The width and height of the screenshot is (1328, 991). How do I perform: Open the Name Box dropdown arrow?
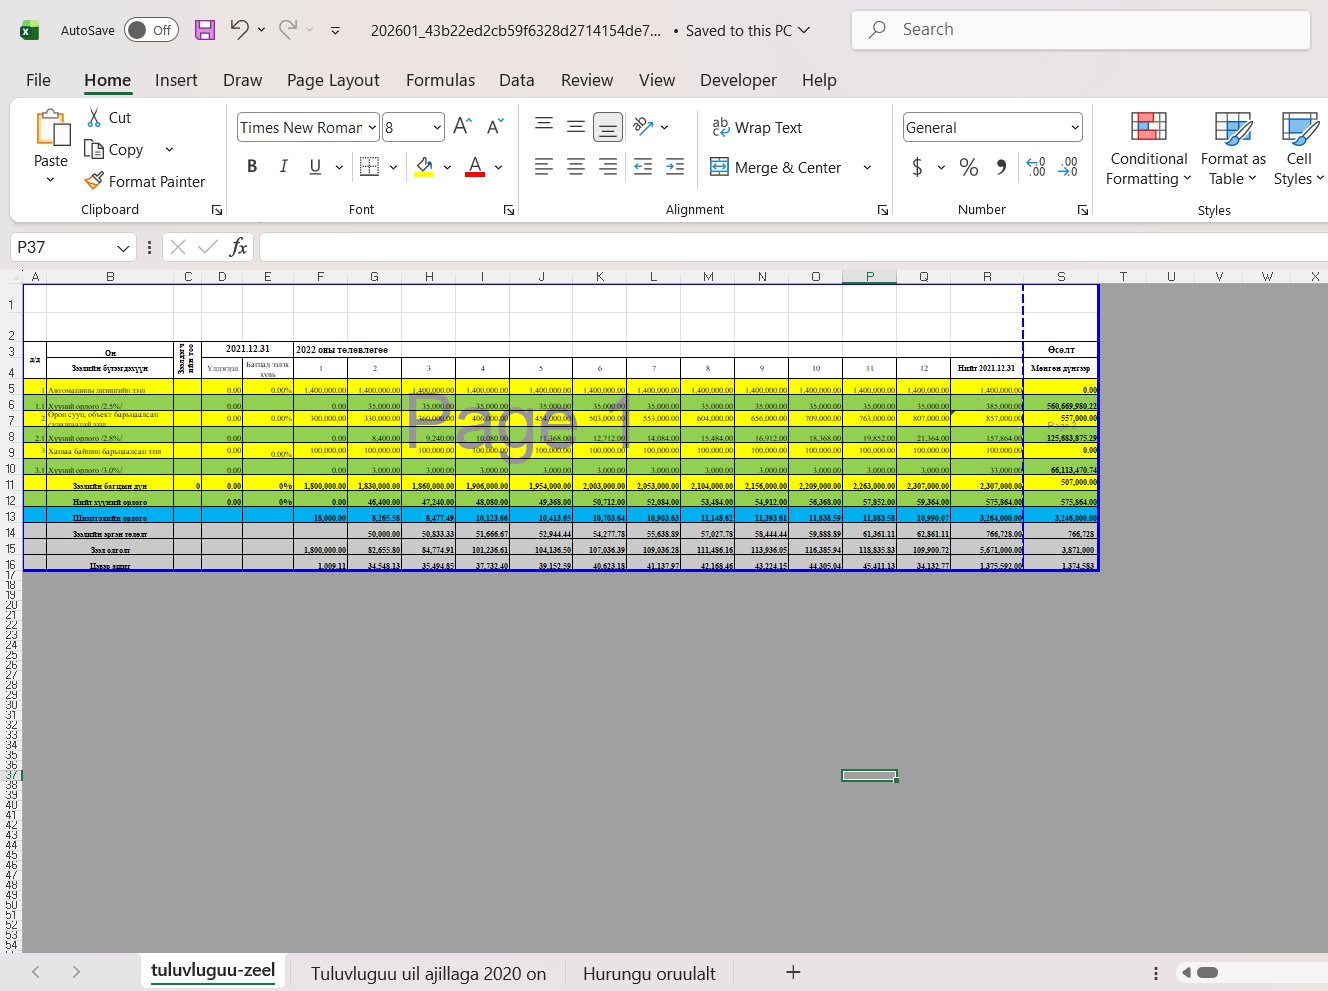(123, 248)
